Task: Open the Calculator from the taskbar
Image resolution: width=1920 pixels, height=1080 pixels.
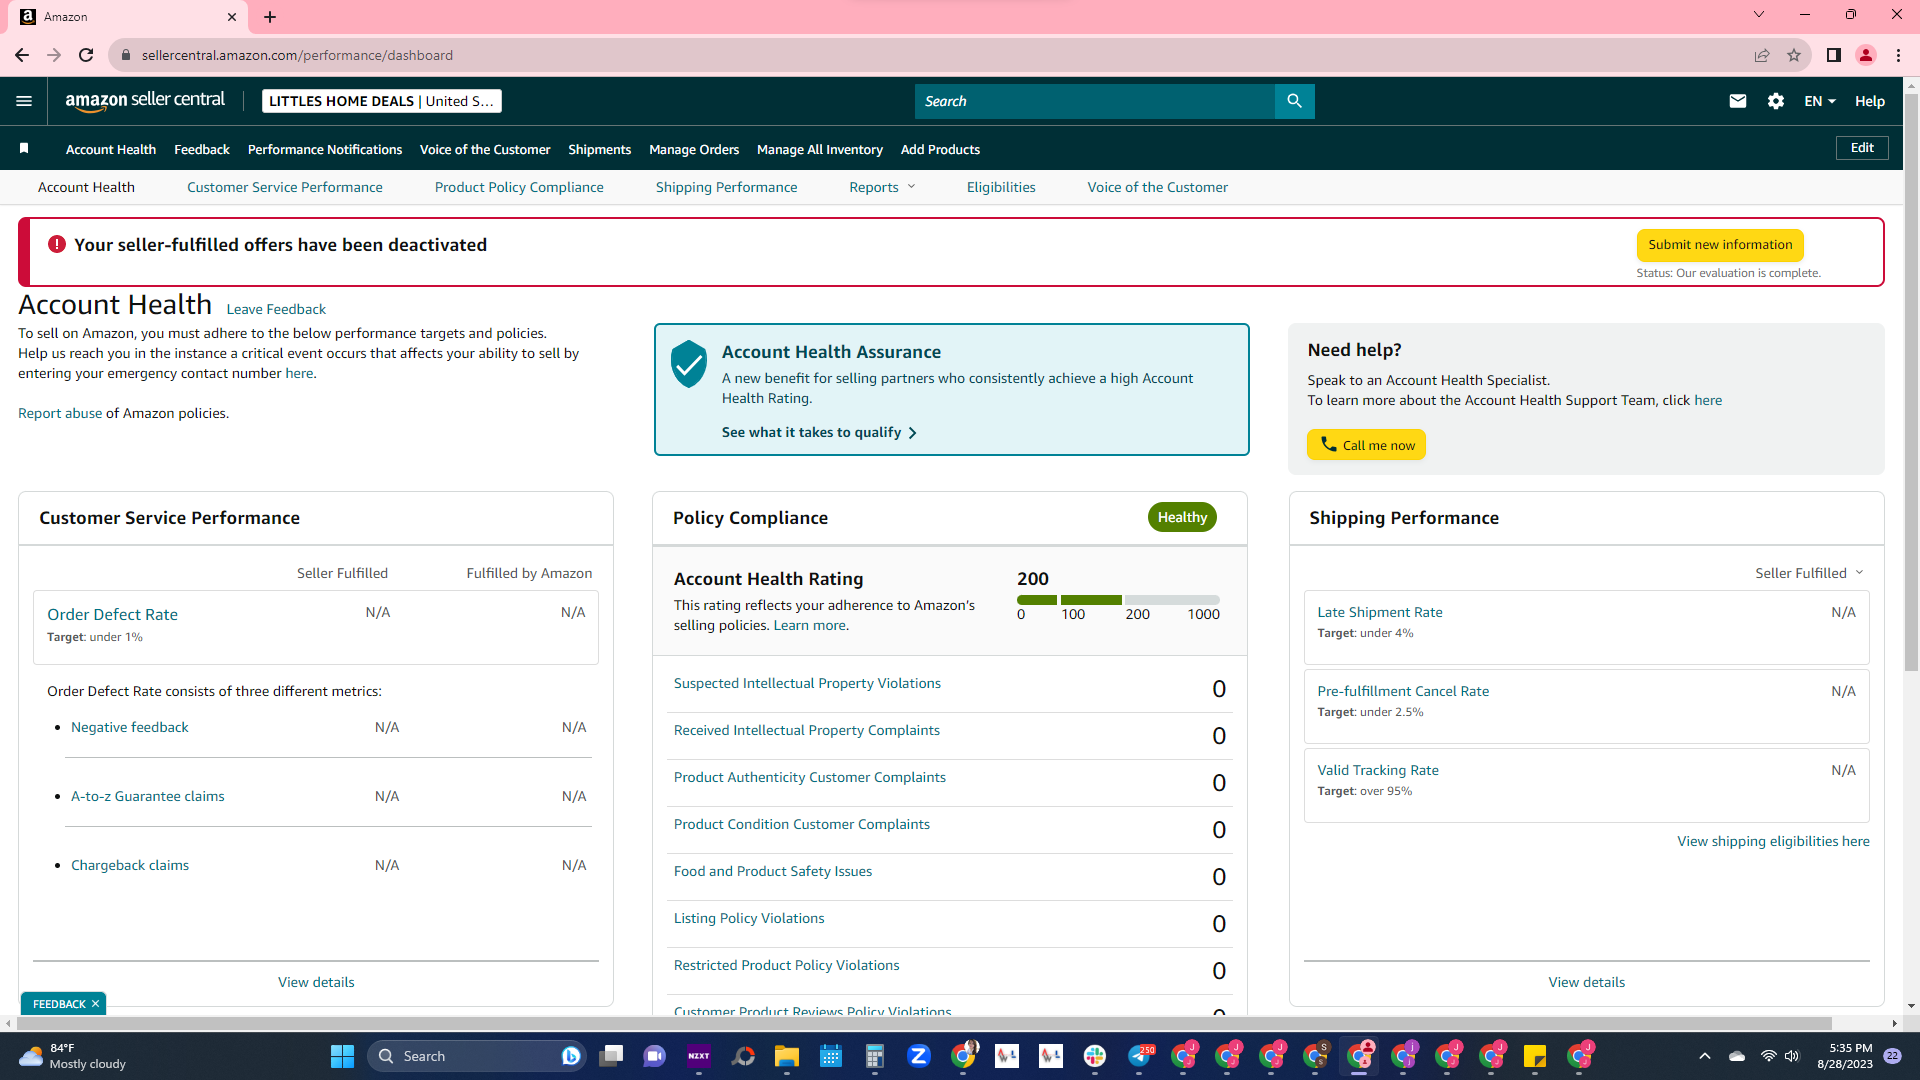Action: point(875,1056)
